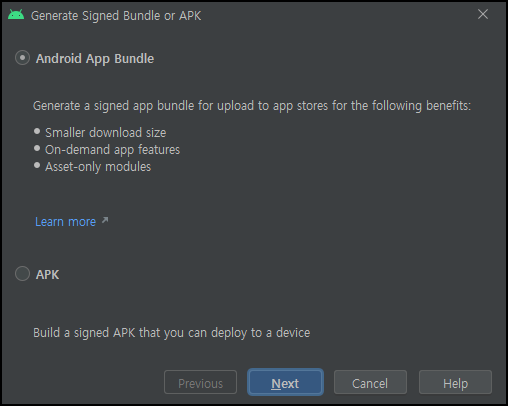Click the Android App Bundle label text
The width and height of the screenshot is (508, 406).
pyautogui.click(x=95, y=59)
